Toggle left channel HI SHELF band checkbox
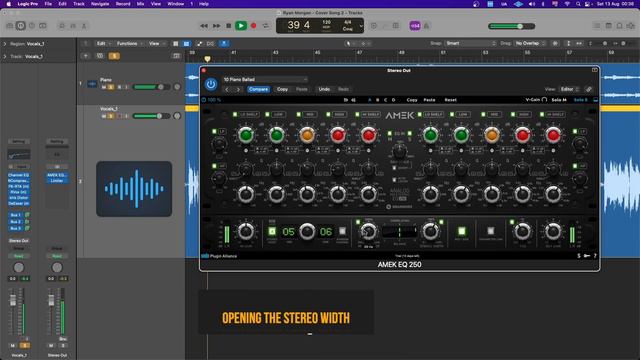Image resolution: width=640 pixels, height=360 pixels. pyautogui.click(x=358, y=114)
